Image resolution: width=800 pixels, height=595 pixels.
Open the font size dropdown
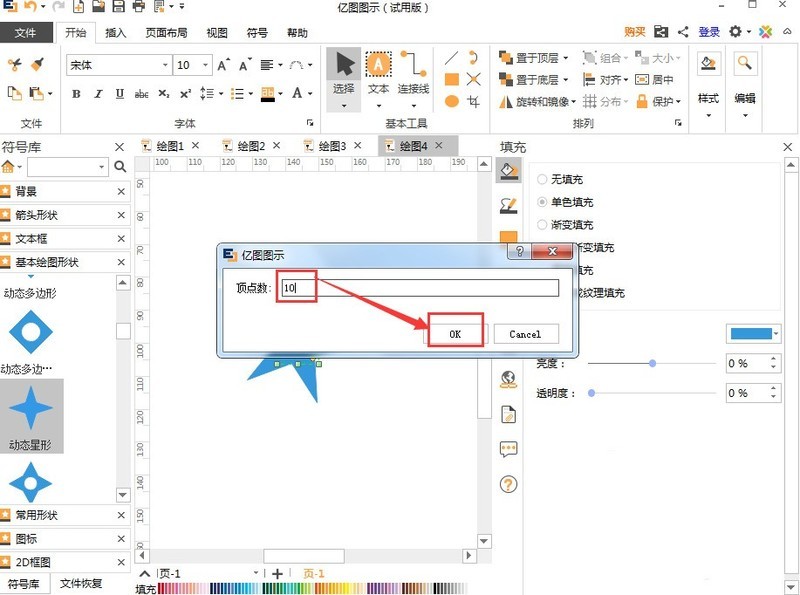tap(205, 65)
